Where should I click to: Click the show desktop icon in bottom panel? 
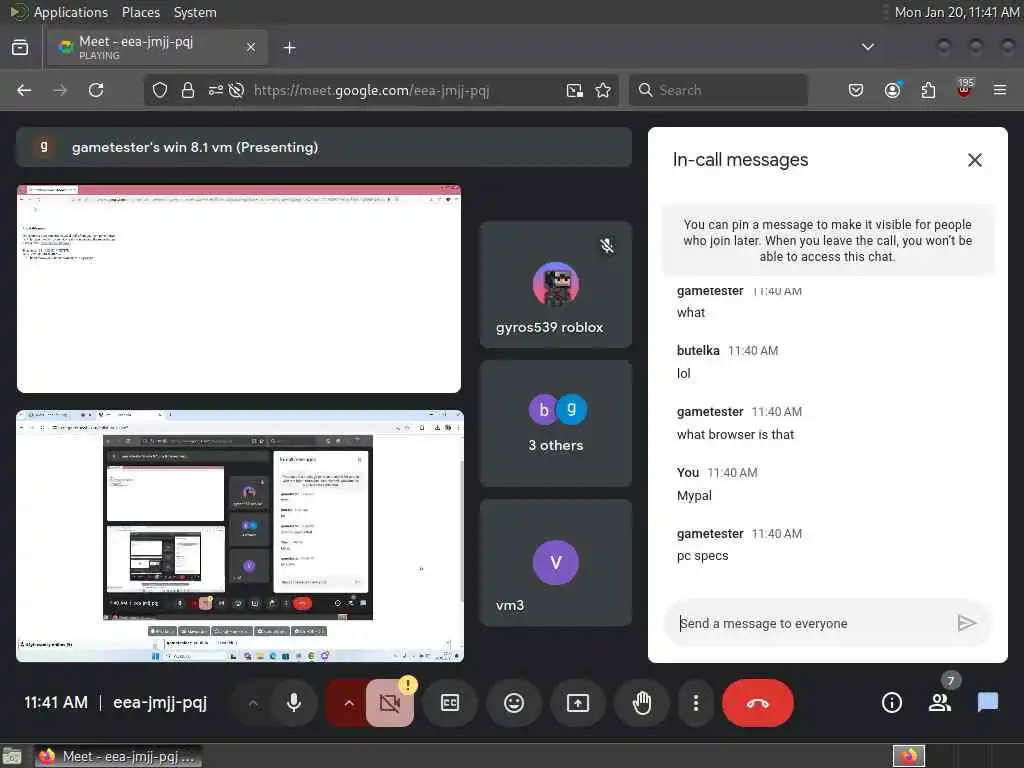12,756
